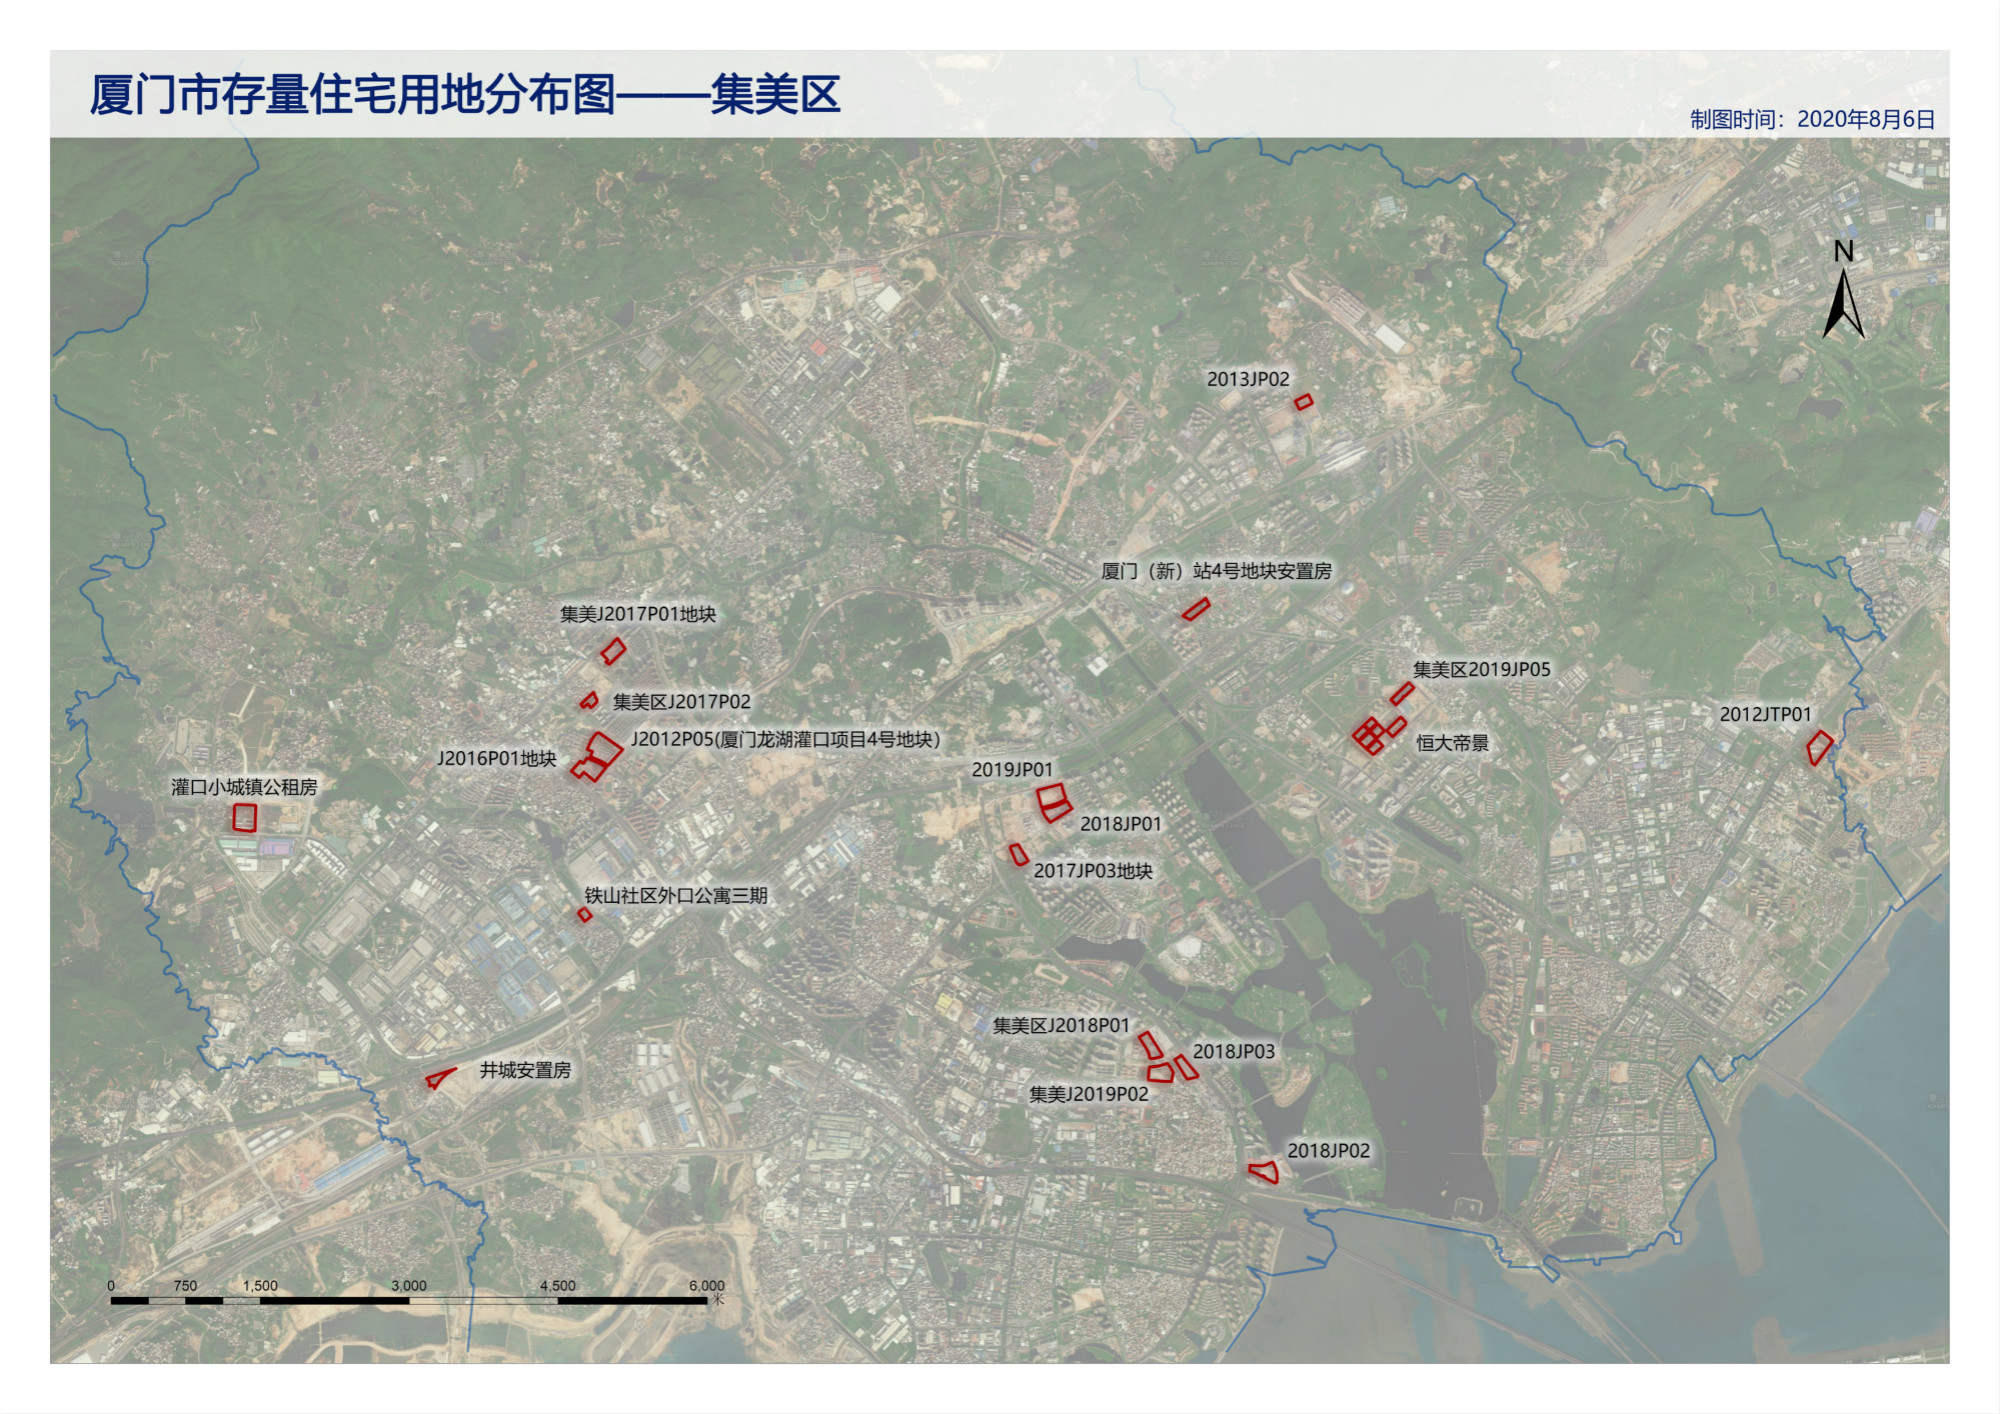Click the 2018JP03 label
This screenshot has height=1414, width=2000.
pyautogui.click(x=1234, y=1052)
